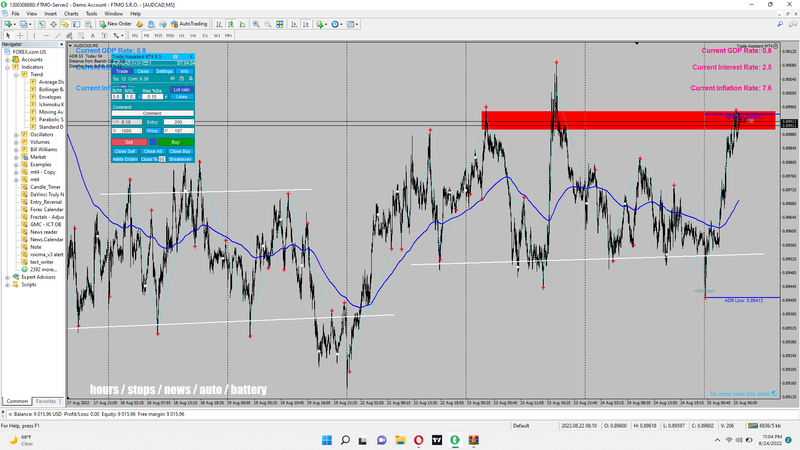
Task: Click the blue color square between Sell and Buy
Action: pos(153,142)
